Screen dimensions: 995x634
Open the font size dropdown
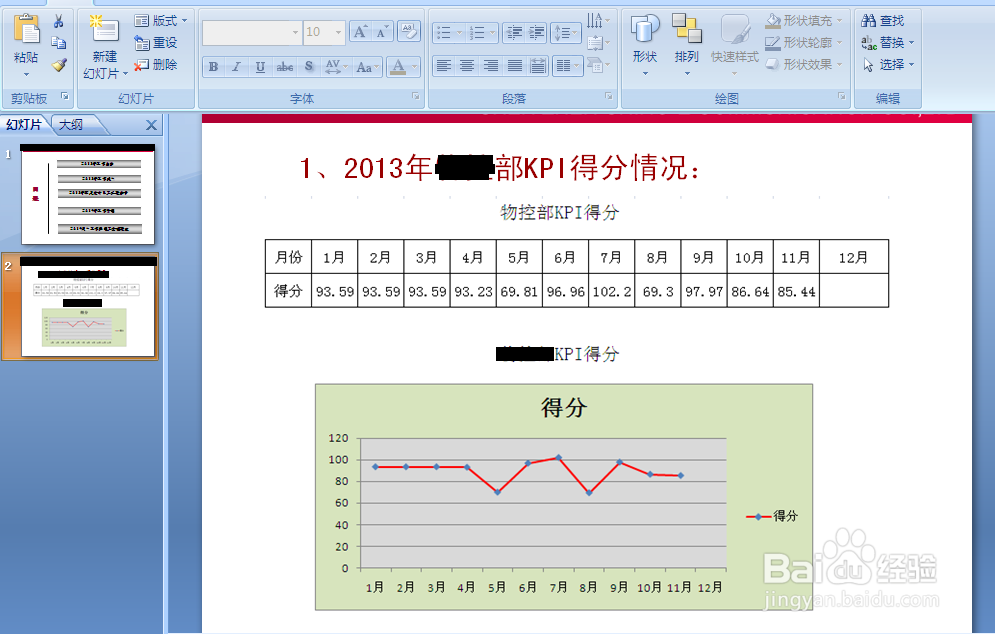337,32
